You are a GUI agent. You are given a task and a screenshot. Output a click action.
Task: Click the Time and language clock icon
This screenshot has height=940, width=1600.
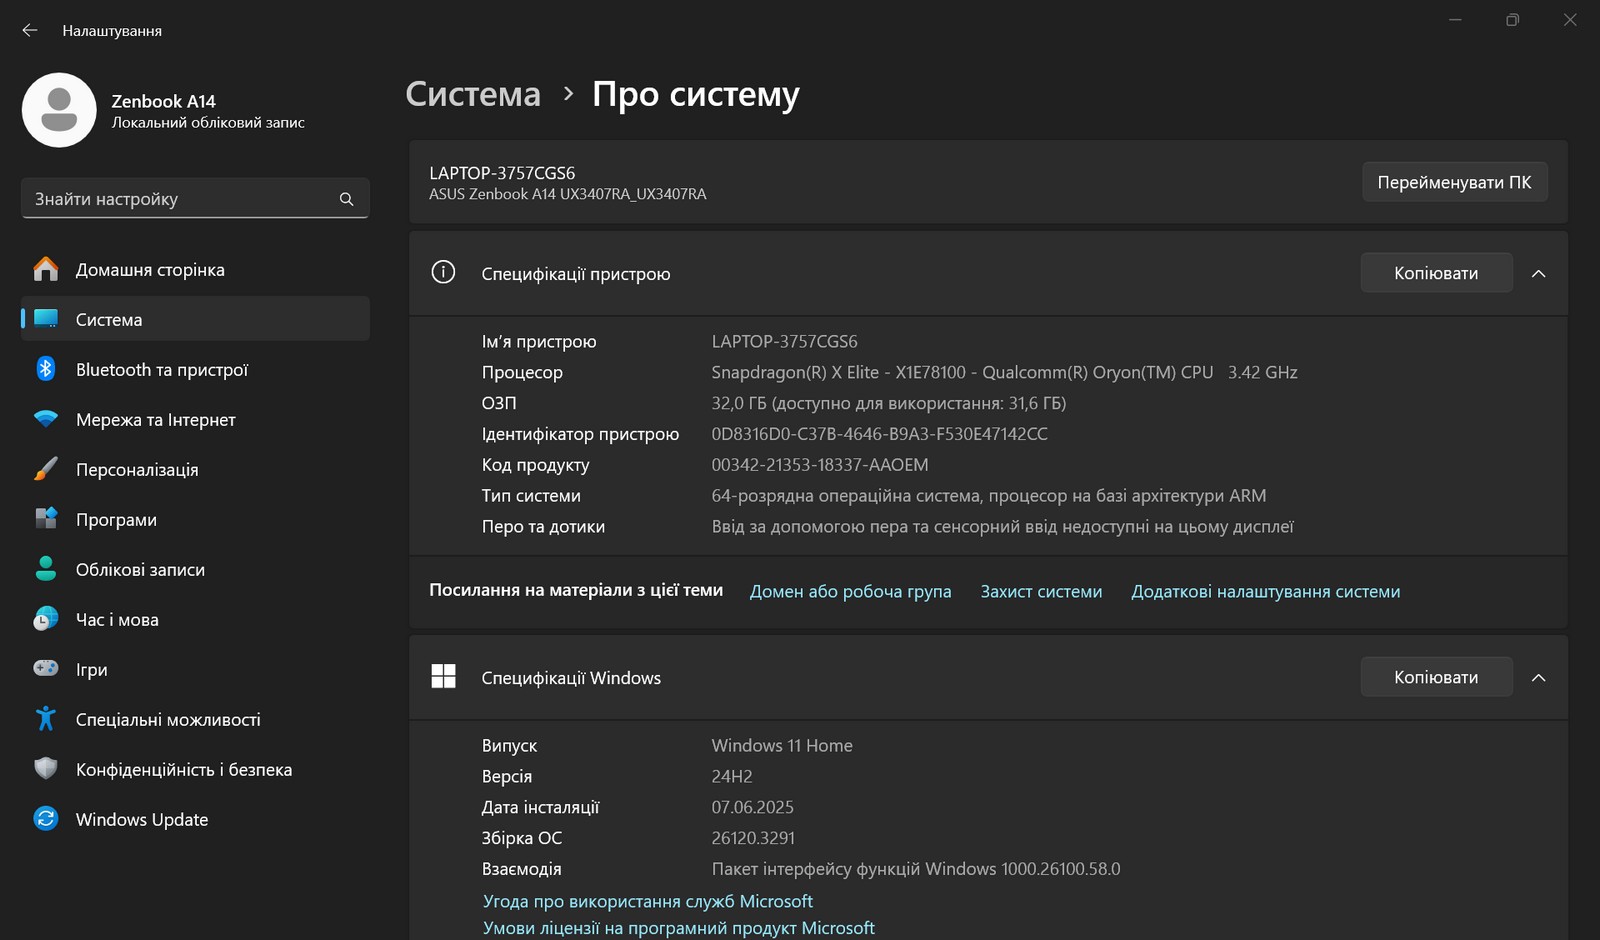point(46,619)
